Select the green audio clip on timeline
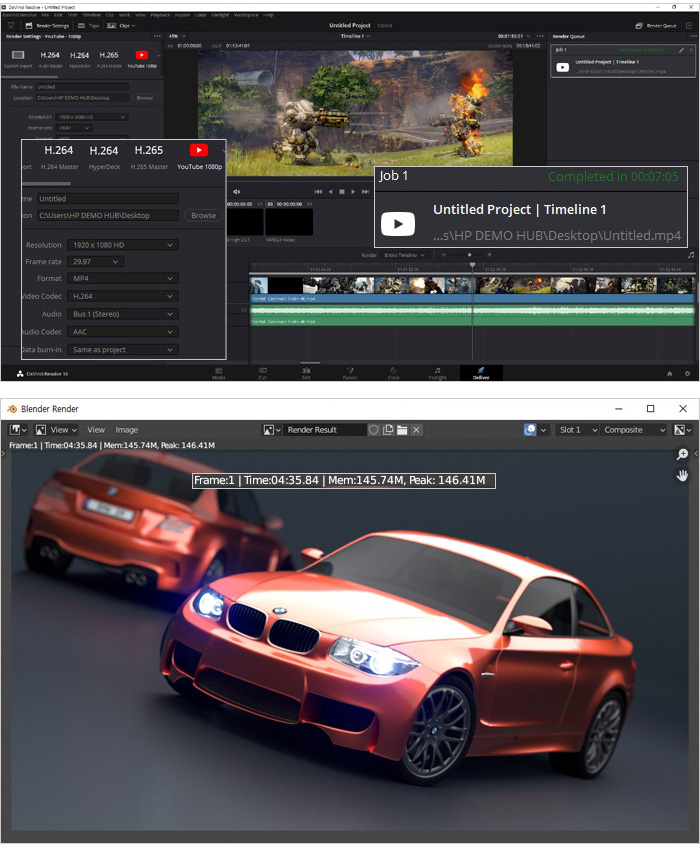The image size is (700, 848). coord(472,315)
